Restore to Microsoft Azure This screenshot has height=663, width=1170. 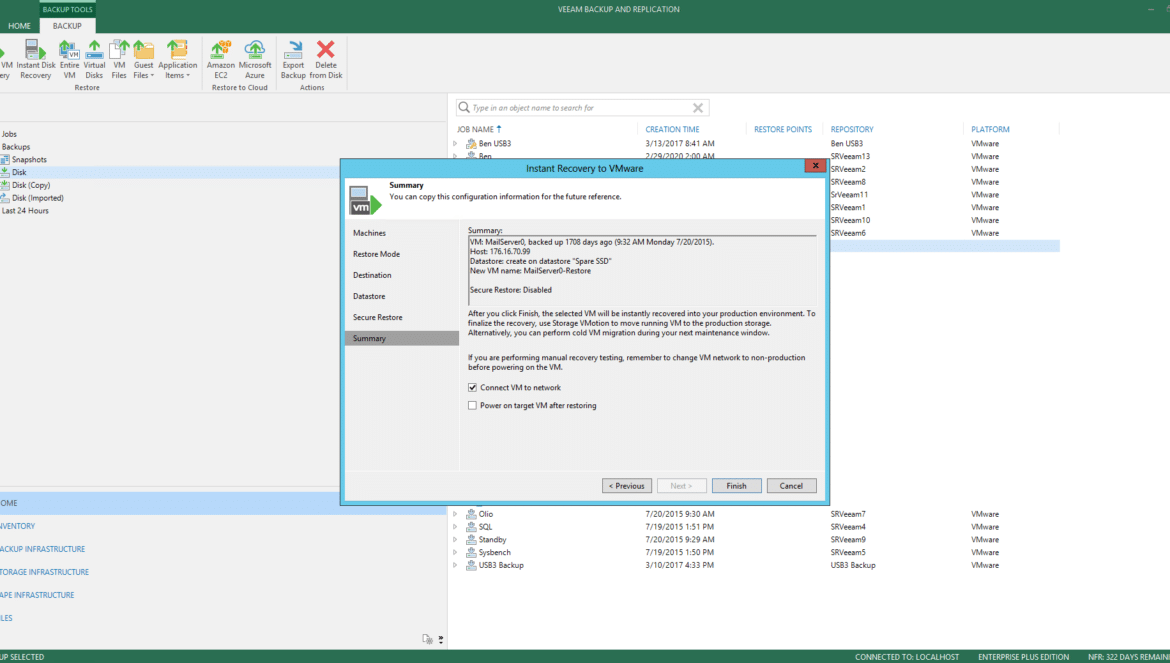click(254, 59)
